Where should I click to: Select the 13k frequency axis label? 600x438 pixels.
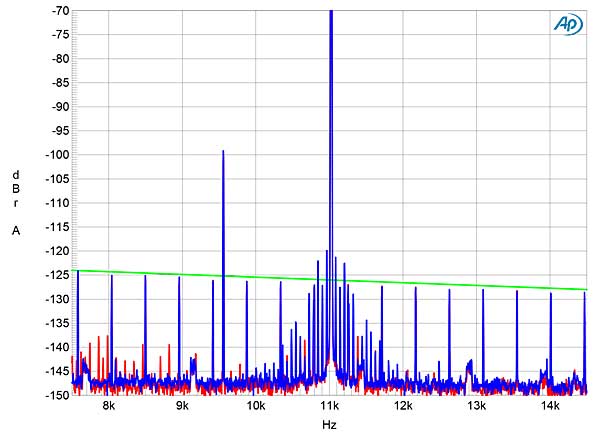click(x=477, y=407)
